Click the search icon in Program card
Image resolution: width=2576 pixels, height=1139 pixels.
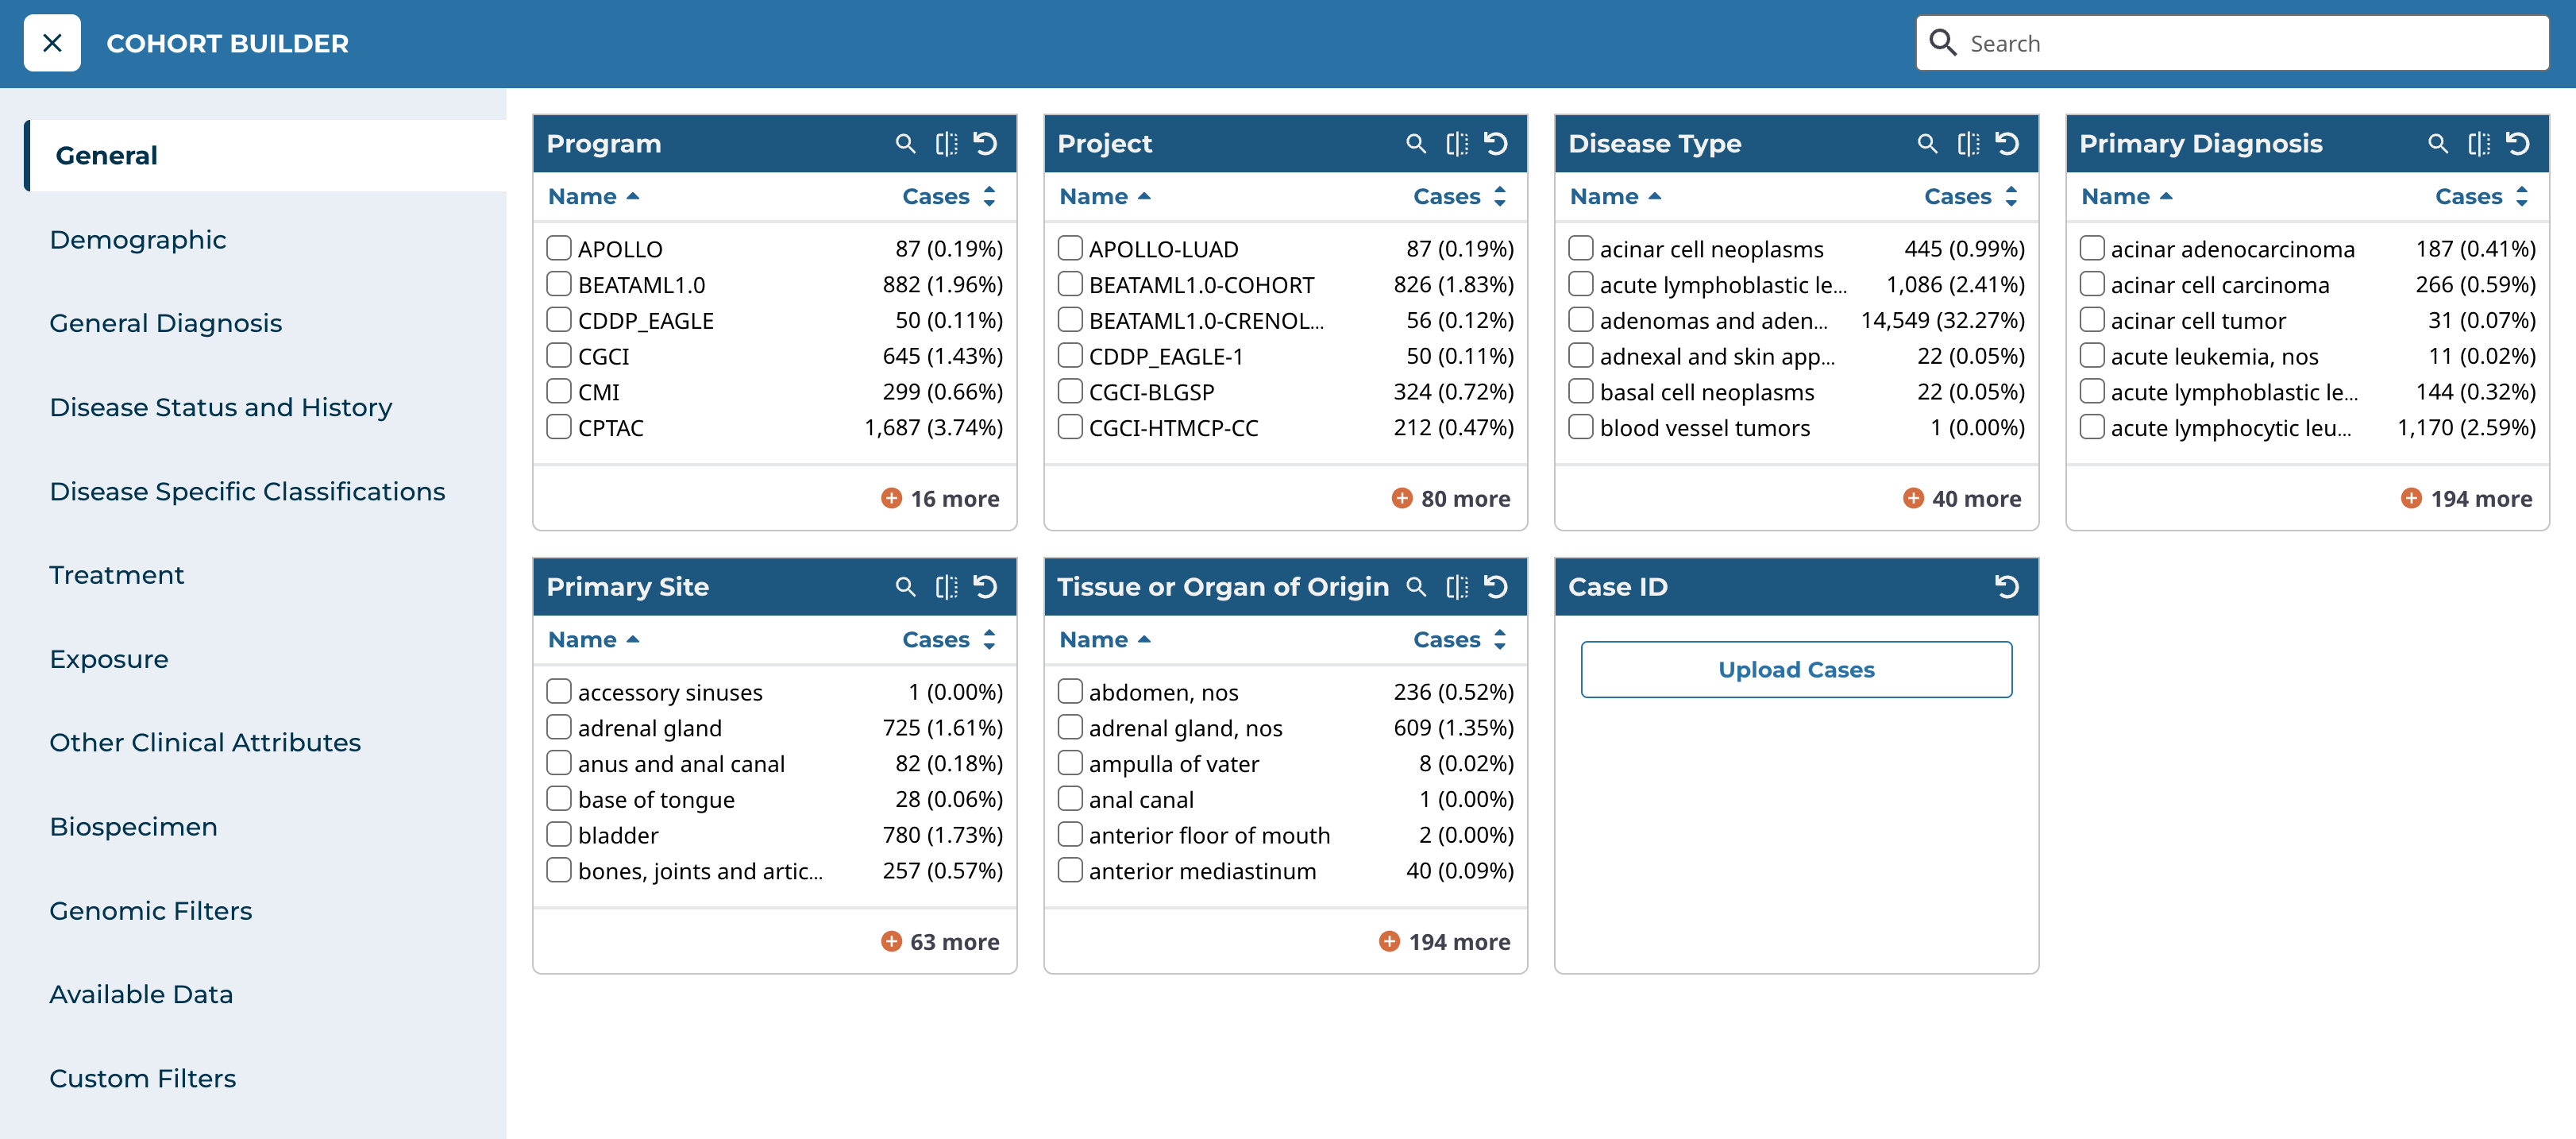(905, 144)
